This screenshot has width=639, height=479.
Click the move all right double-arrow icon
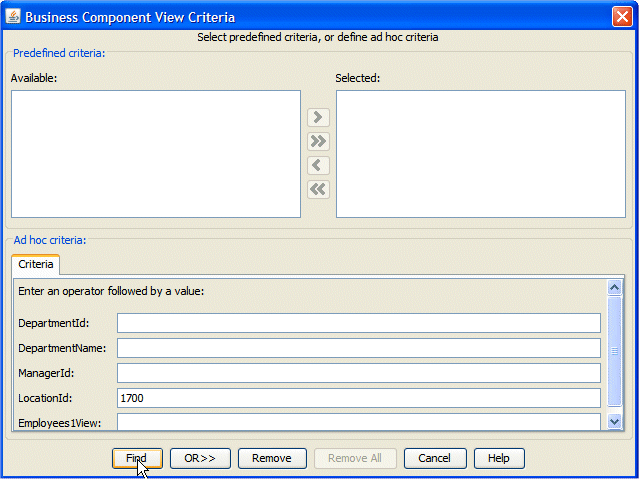318,141
